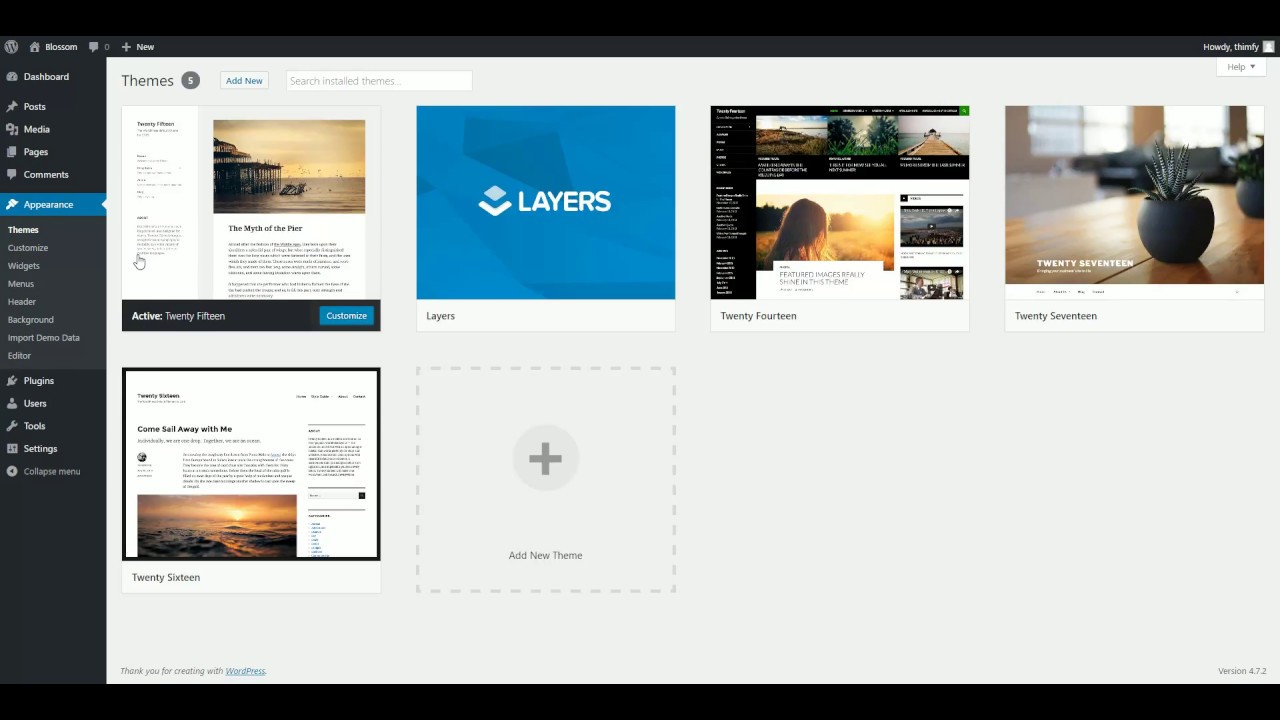
Task: Select Menus submenu item
Action: (21, 284)
